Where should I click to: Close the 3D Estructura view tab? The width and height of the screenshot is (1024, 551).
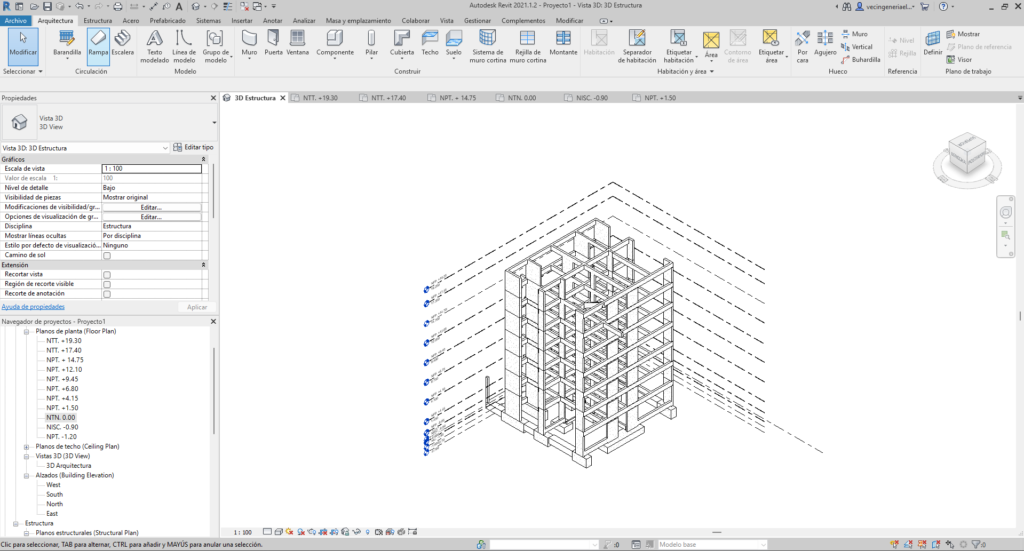pos(283,98)
